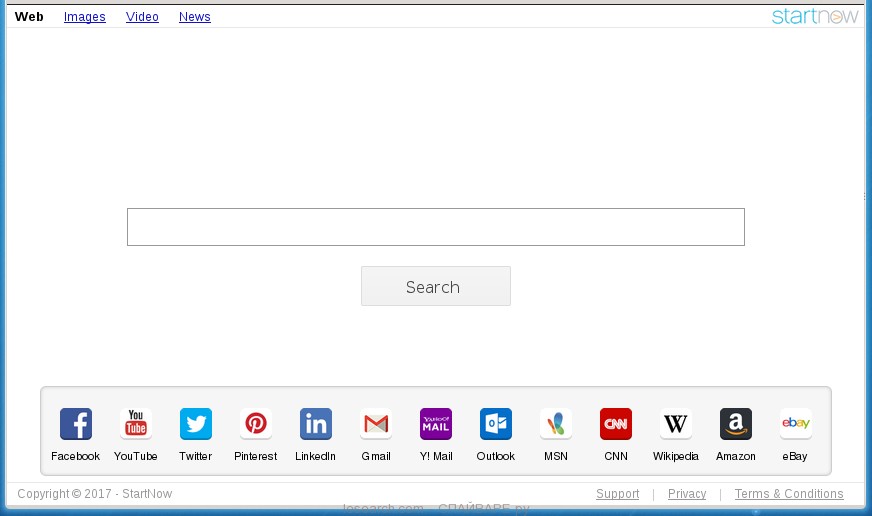
Task: Focus the main search text box
Action: point(436,227)
